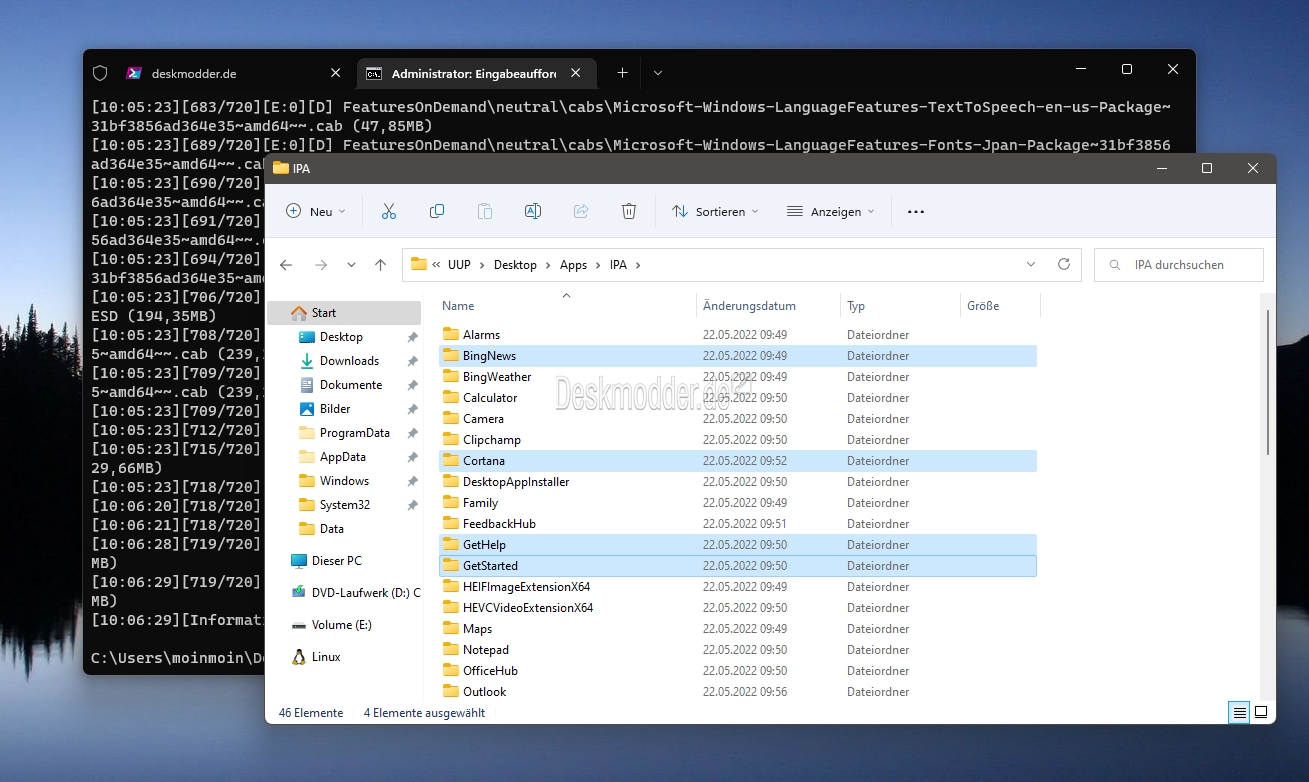Click pin icon next to Downloads
Image resolution: width=1309 pixels, height=782 pixels.
pyautogui.click(x=412, y=361)
